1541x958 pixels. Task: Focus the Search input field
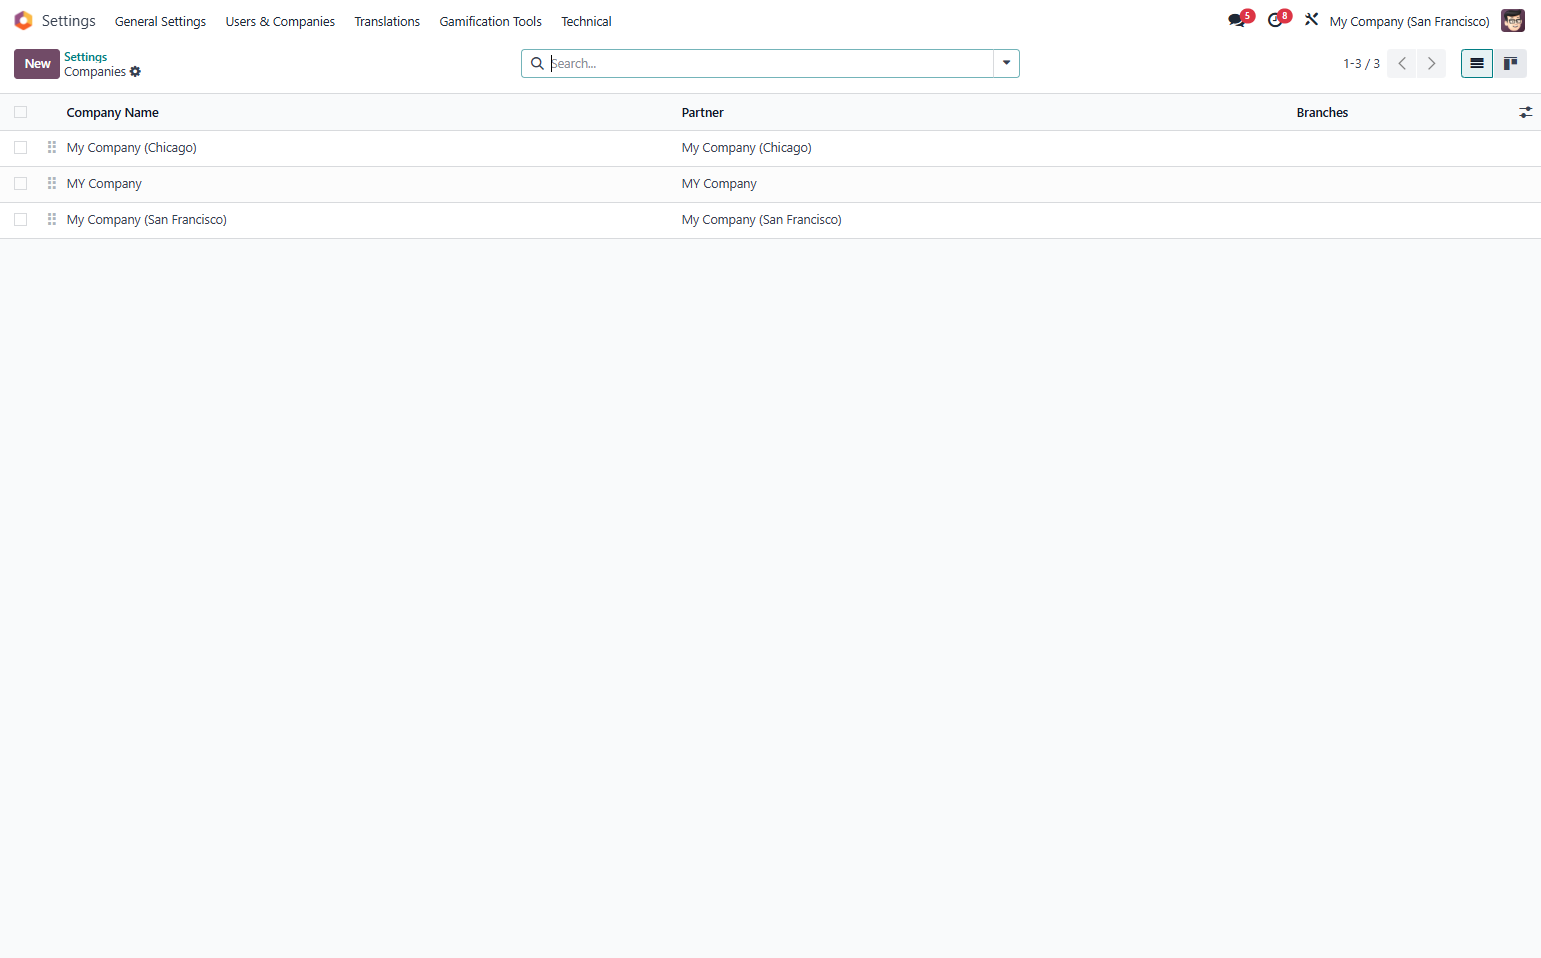point(770,64)
